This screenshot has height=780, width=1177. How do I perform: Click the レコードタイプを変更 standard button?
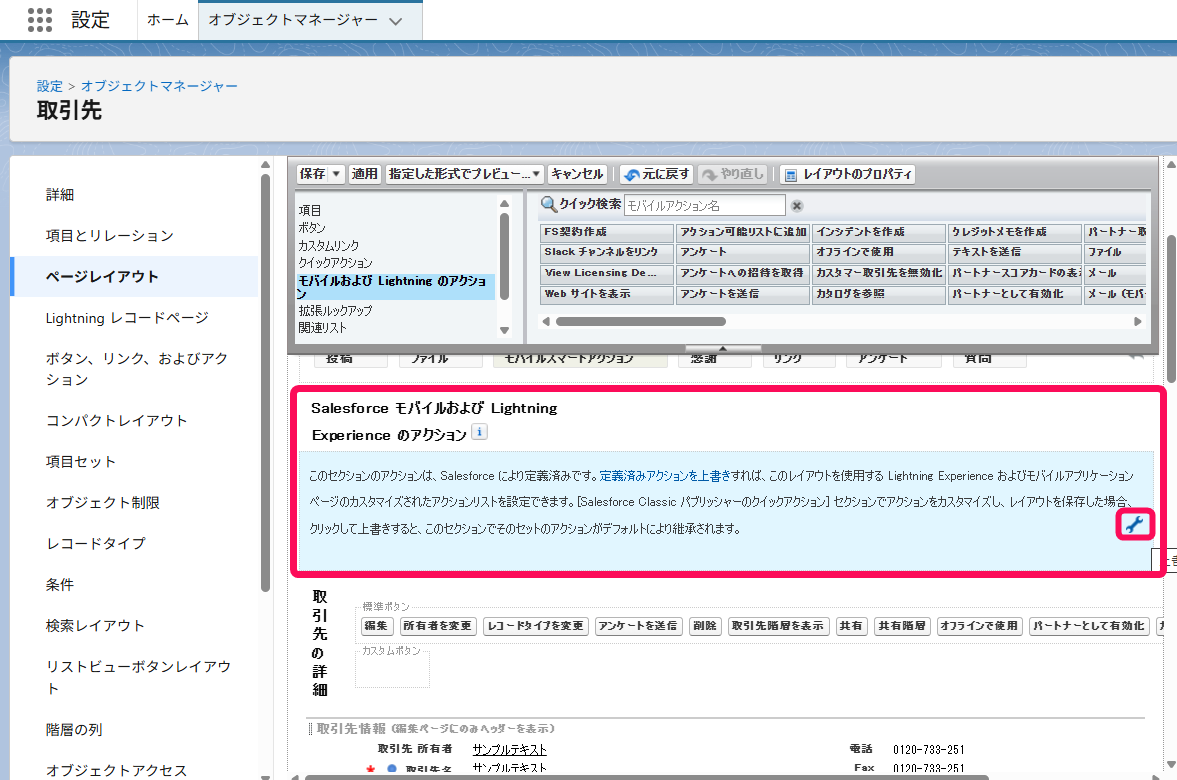click(x=535, y=626)
